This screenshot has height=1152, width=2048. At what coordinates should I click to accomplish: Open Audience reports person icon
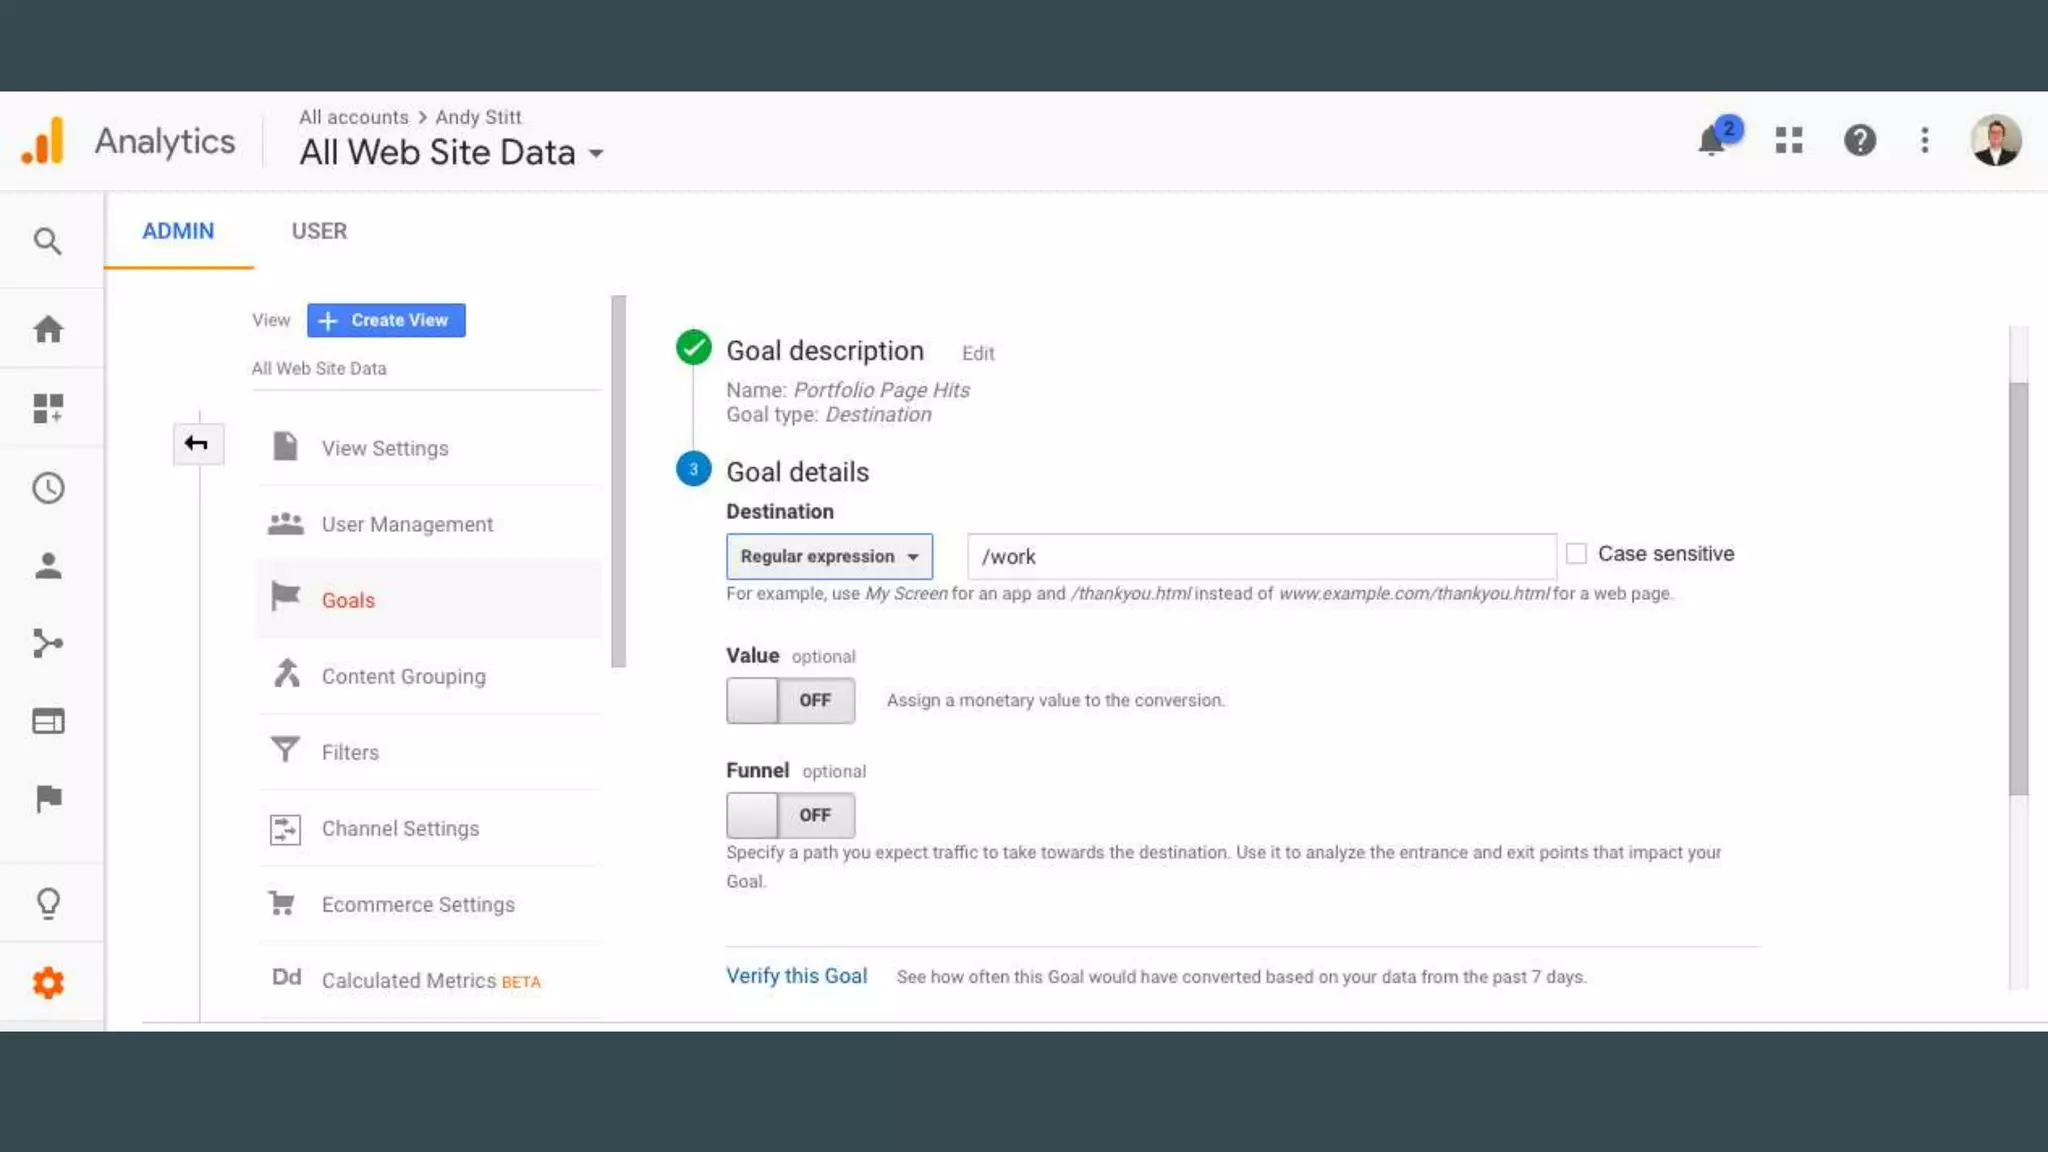[x=47, y=566]
